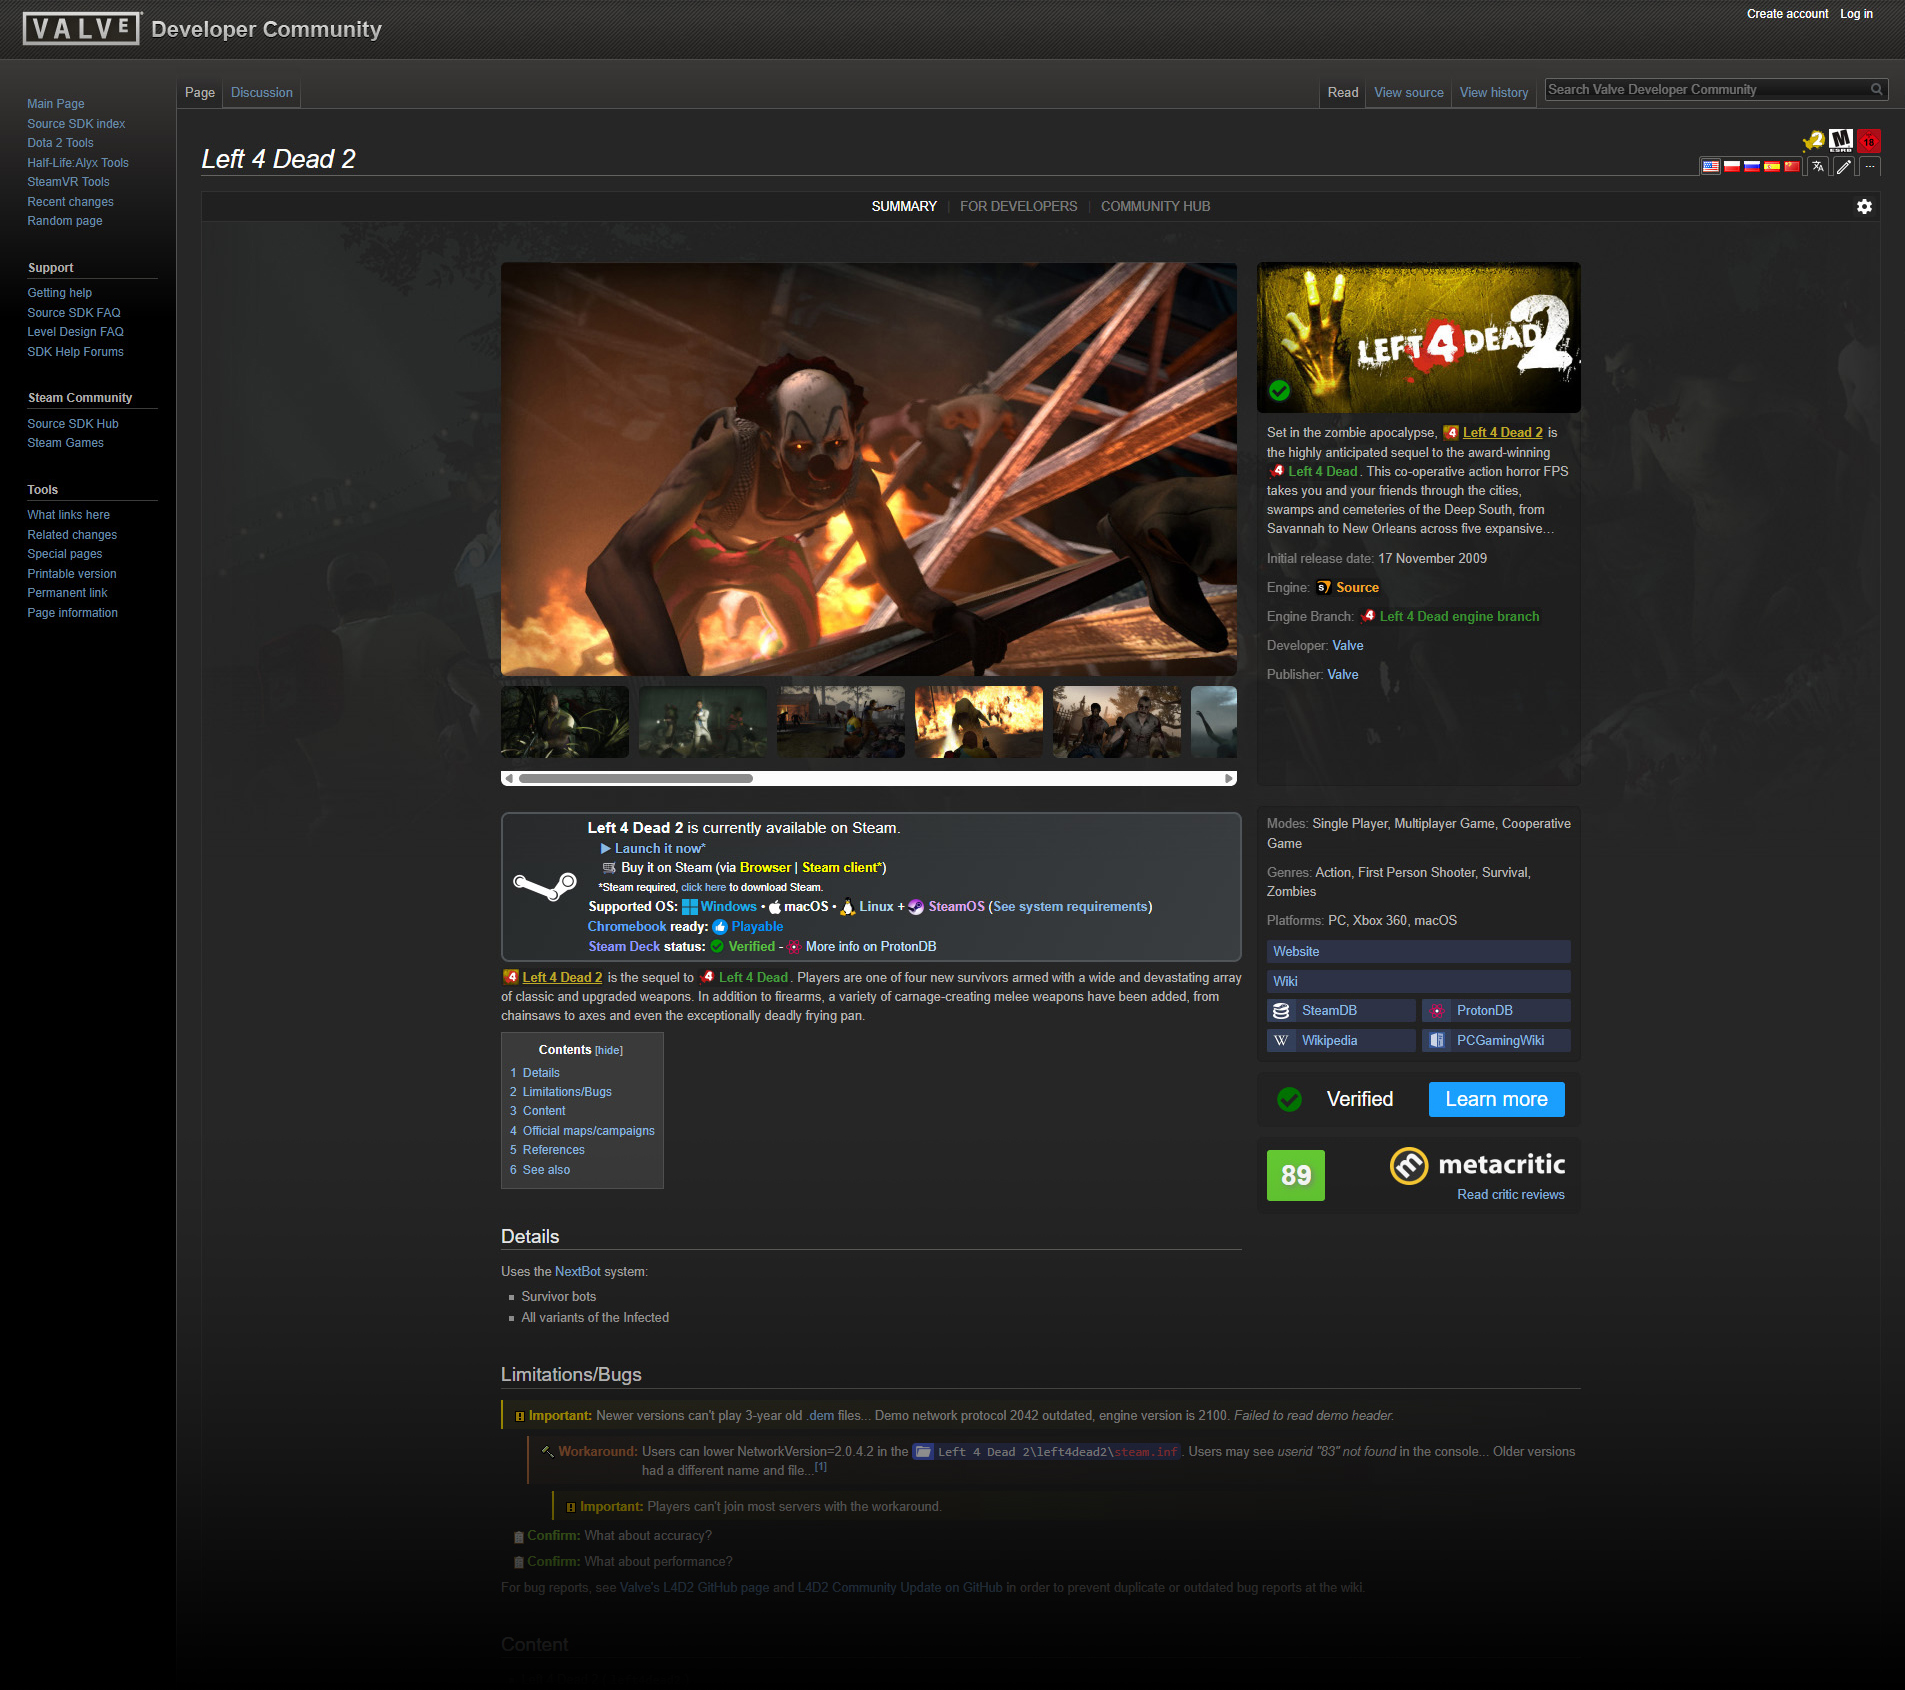Open the three-dots more options tab

pyautogui.click(x=1869, y=167)
